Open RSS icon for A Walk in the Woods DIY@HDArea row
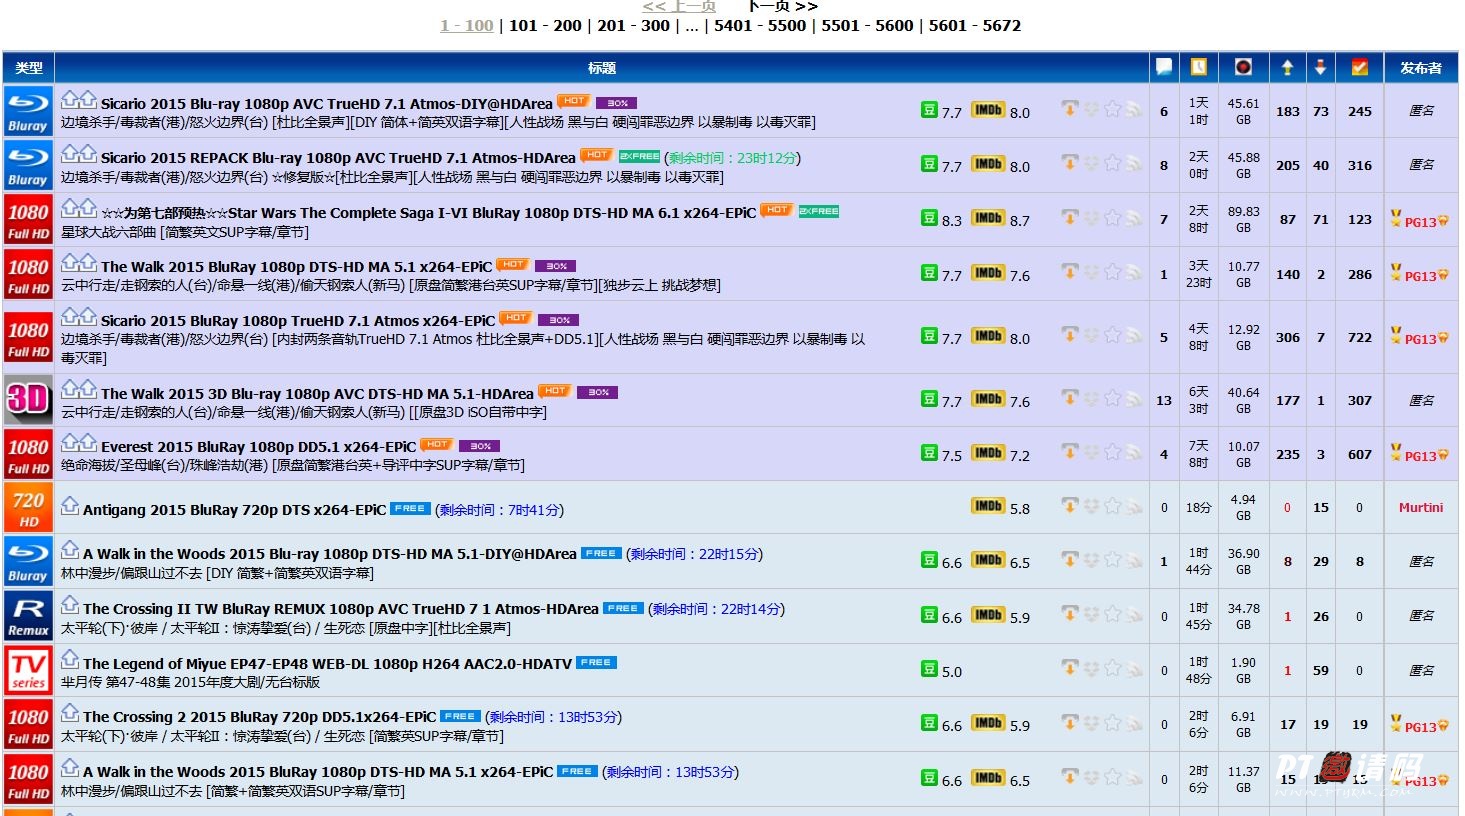The width and height of the screenshot is (1465, 816). [x=1133, y=560]
